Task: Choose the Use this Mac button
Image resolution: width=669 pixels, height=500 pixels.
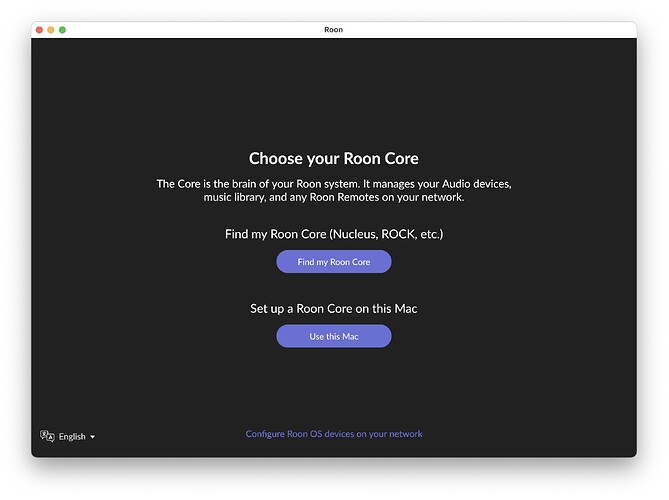Action: click(333, 336)
